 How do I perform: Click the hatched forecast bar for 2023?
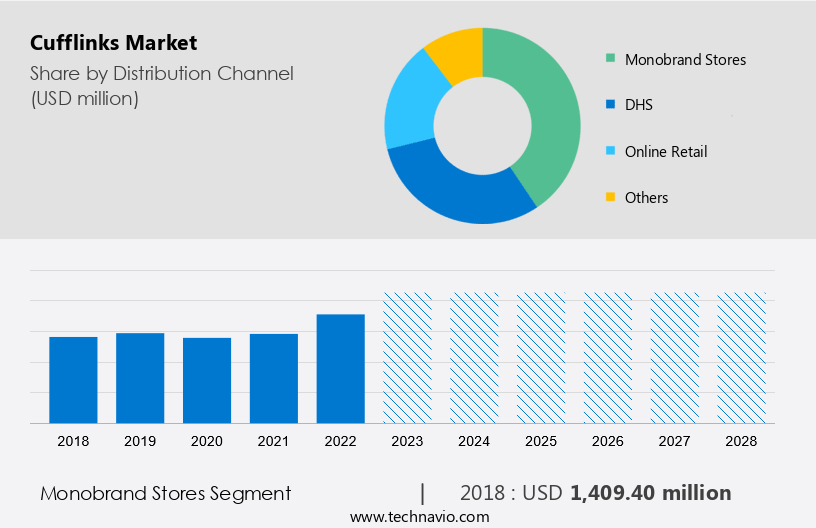pos(408,357)
